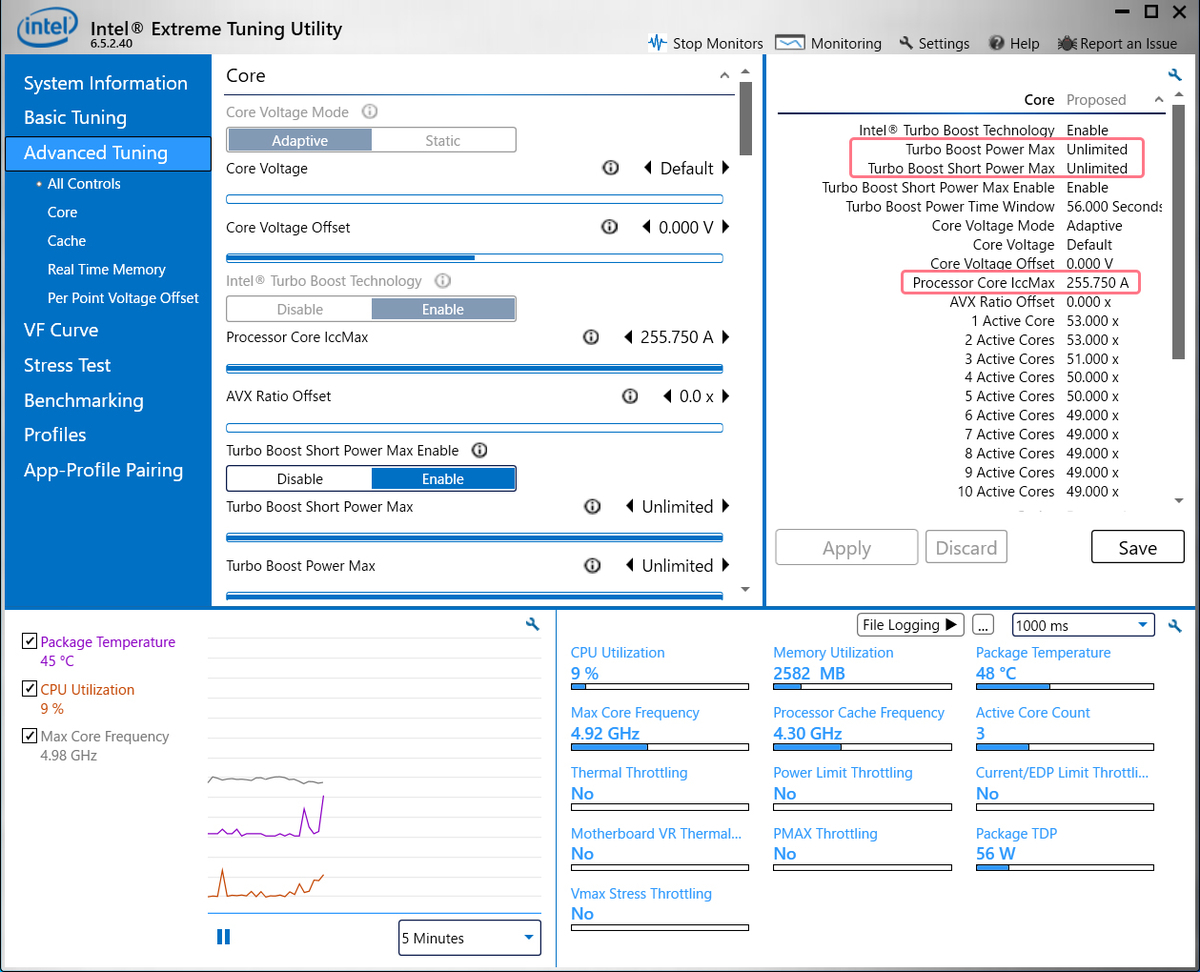Show info icon for Turbo Boost Power Max
Image resolution: width=1200 pixels, height=972 pixels.
(592, 565)
